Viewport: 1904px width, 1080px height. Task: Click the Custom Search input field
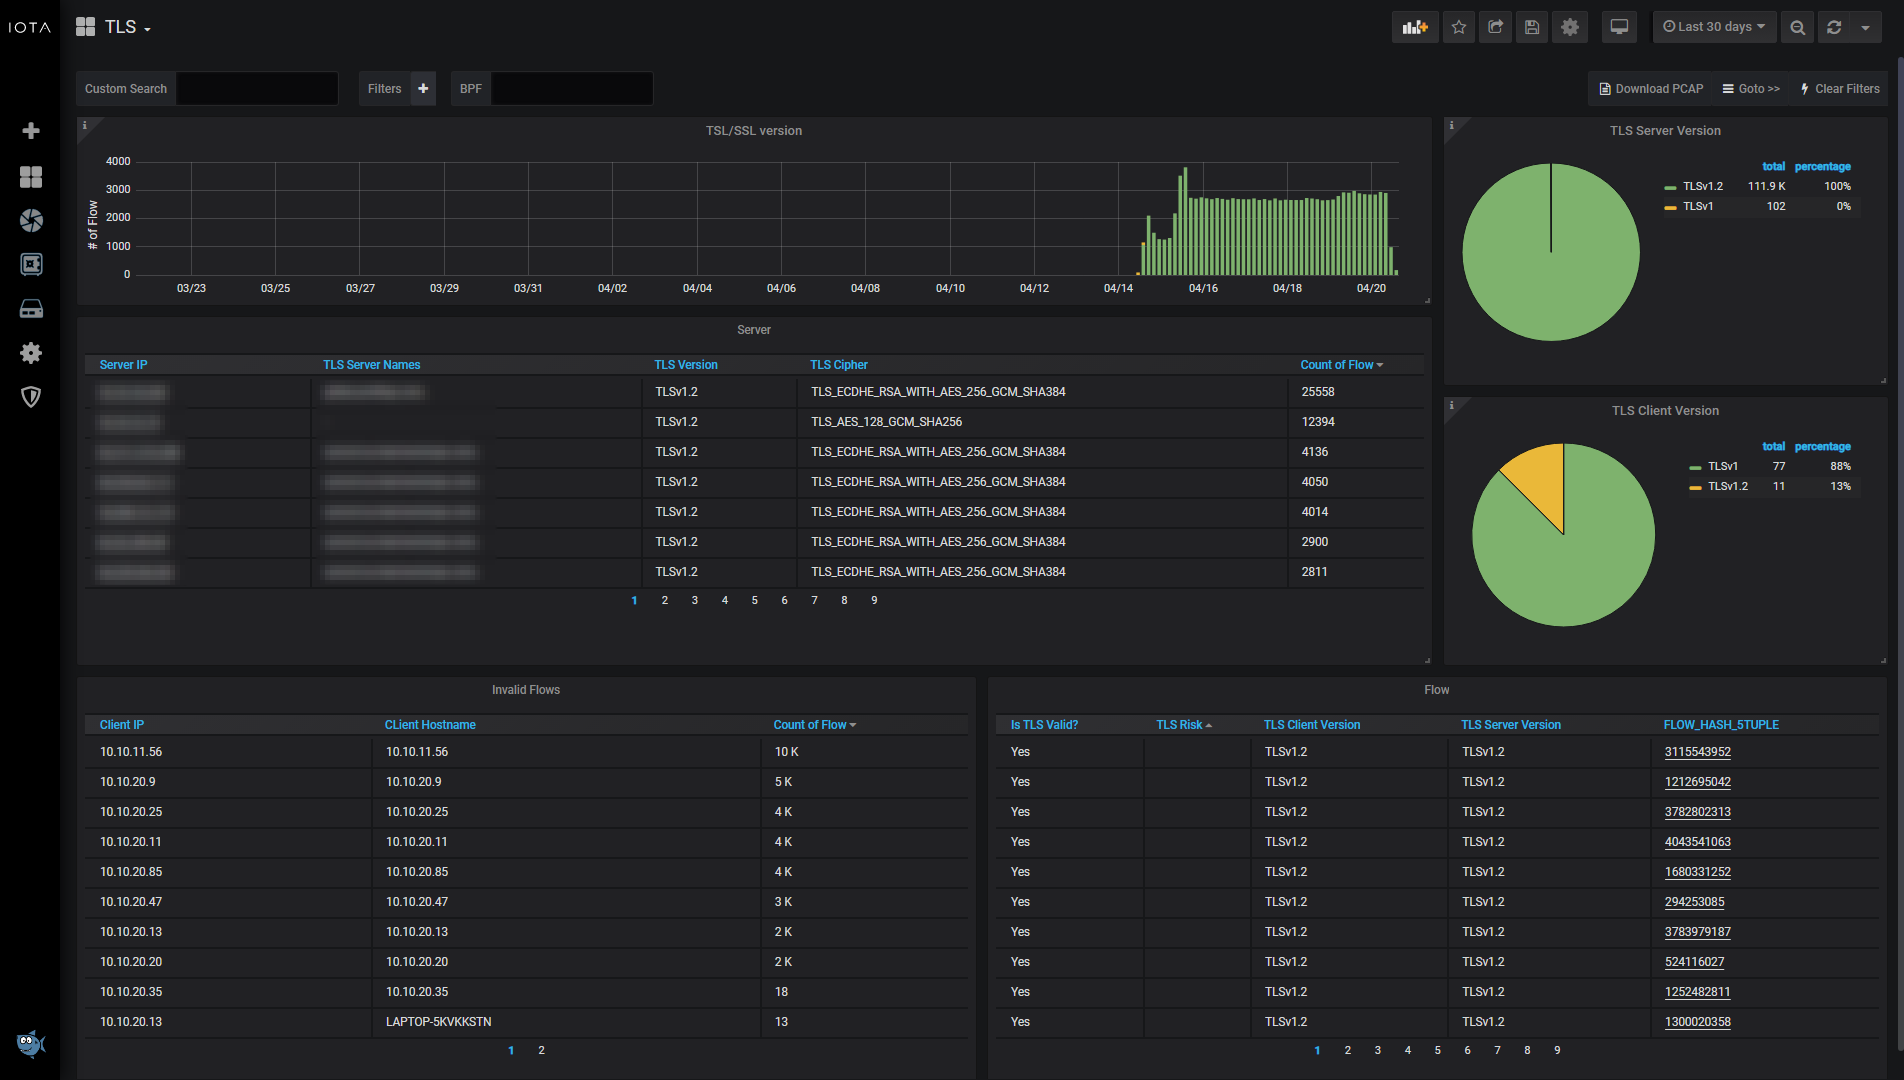click(x=257, y=89)
